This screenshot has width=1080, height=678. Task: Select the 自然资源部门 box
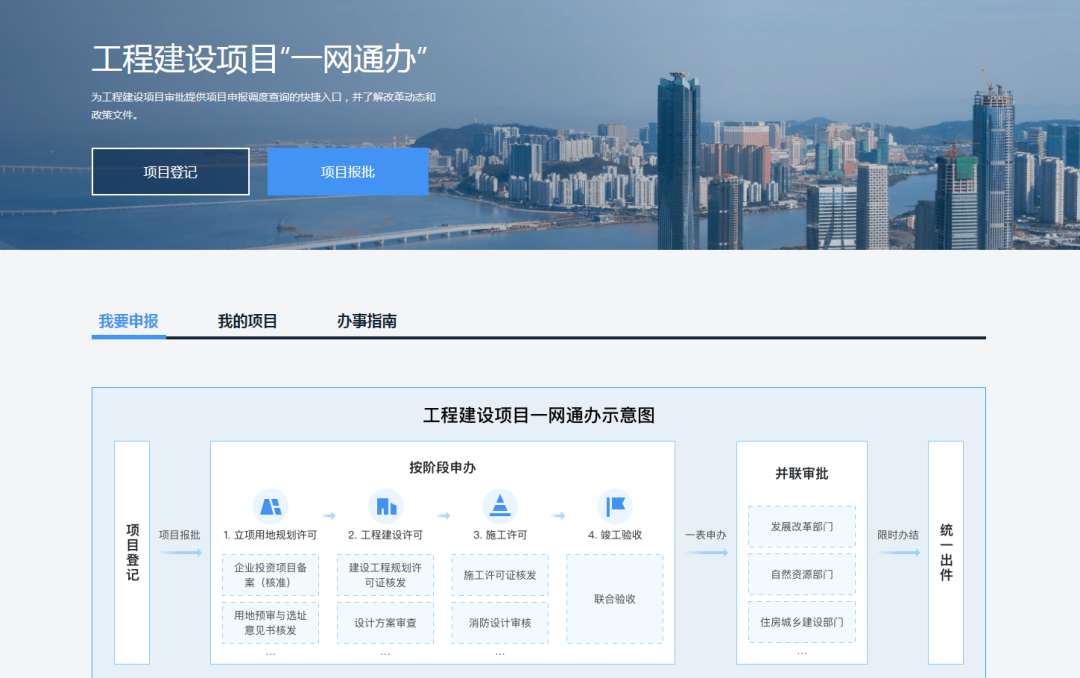coord(802,574)
